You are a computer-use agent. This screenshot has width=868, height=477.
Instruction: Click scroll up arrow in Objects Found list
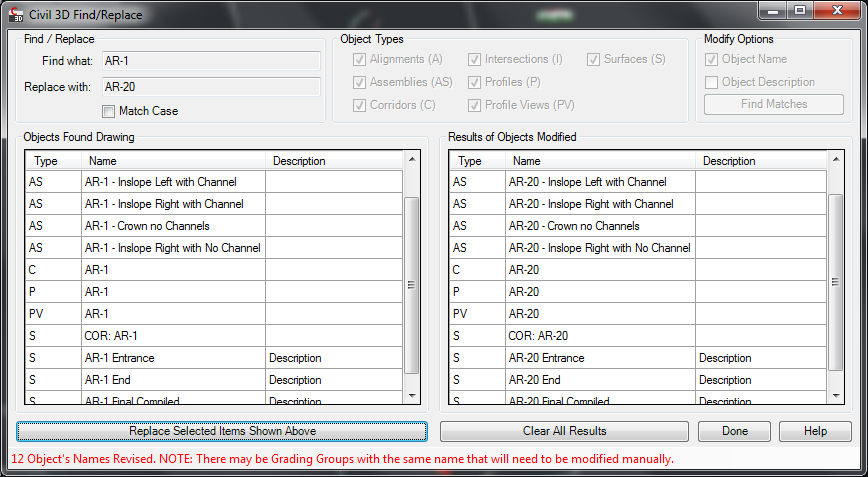pyautogui.click(x=412, y=159)
